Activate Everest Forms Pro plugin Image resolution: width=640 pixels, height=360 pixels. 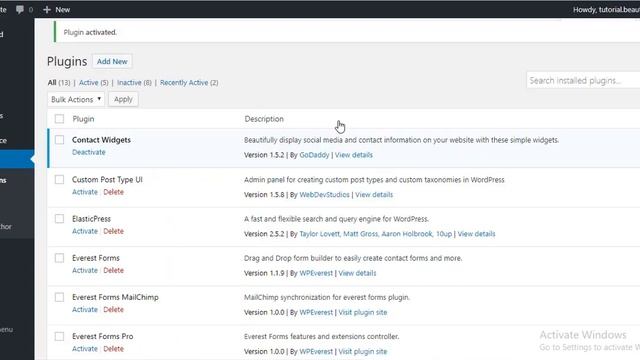(85, 349)
